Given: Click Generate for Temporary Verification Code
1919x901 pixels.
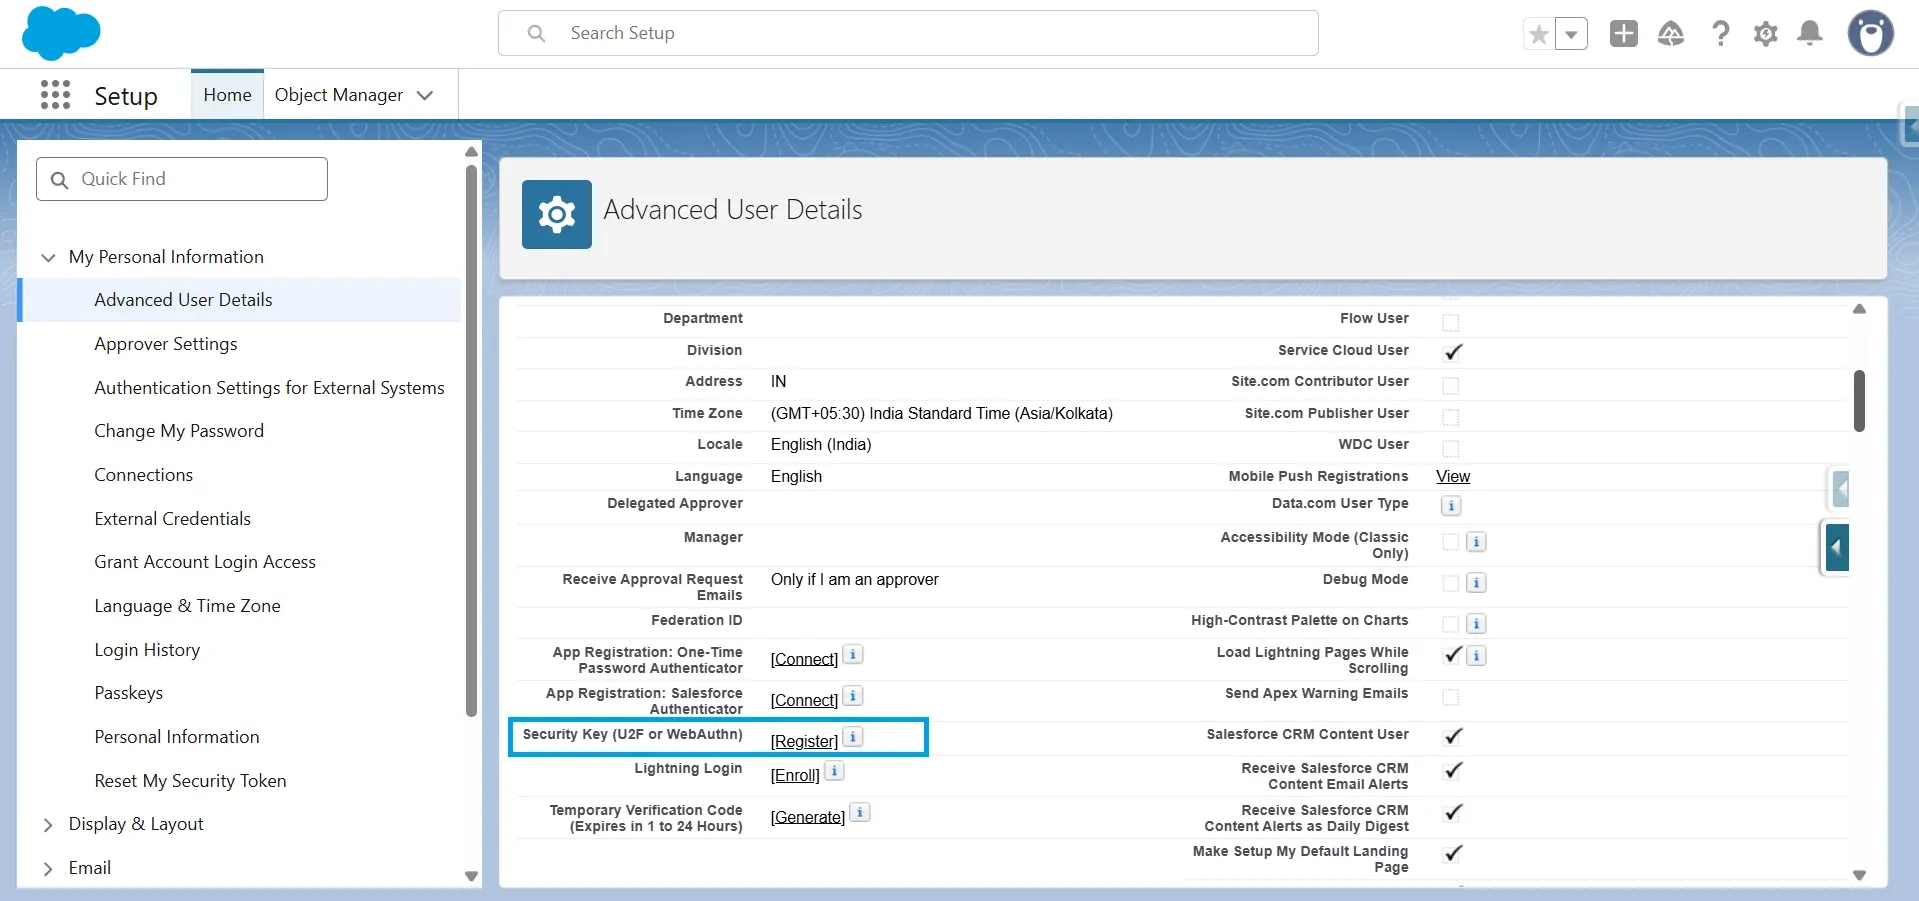Looking at the screenshot, I should click(807, 817).
